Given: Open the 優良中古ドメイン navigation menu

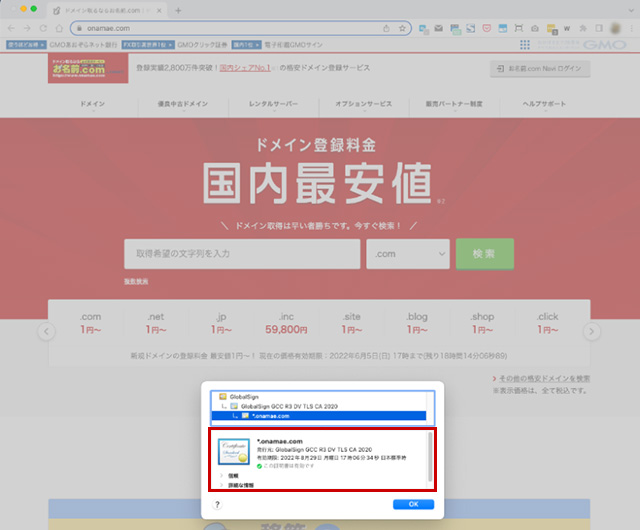Looking at the screenshot, I should pos(183,104).
